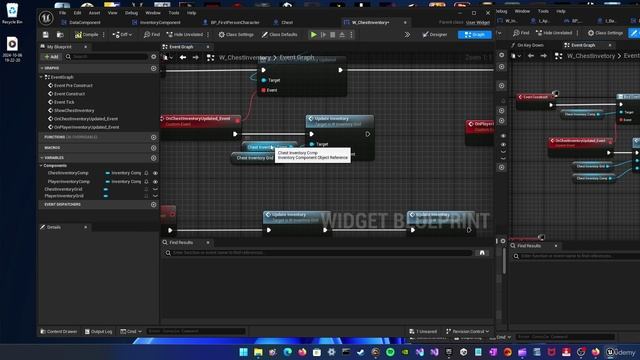Click PlayerInventoryGrid type color pill
Viewport: 640px width, 360px height.
click(x=107, y=196)
